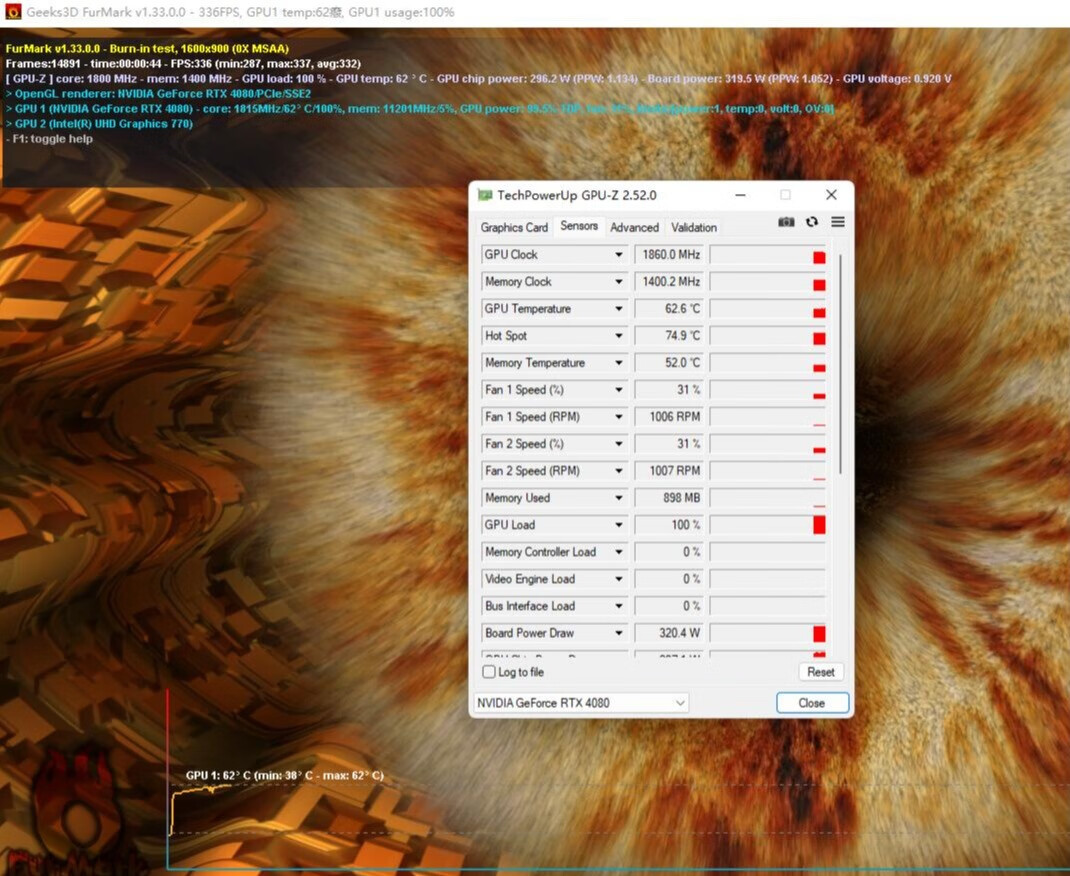Click the Memory Used value 898 MB
The height and width of the screenshot is (876, 1070).
click(669, 498)
